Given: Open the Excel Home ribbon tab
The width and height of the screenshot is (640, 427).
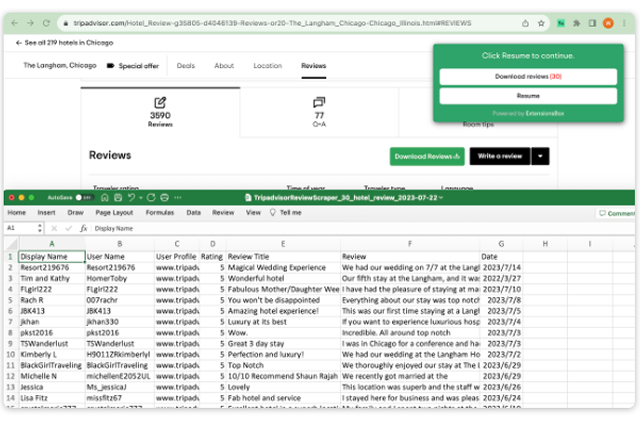Looking at the screenshot, I should point(16,213).
